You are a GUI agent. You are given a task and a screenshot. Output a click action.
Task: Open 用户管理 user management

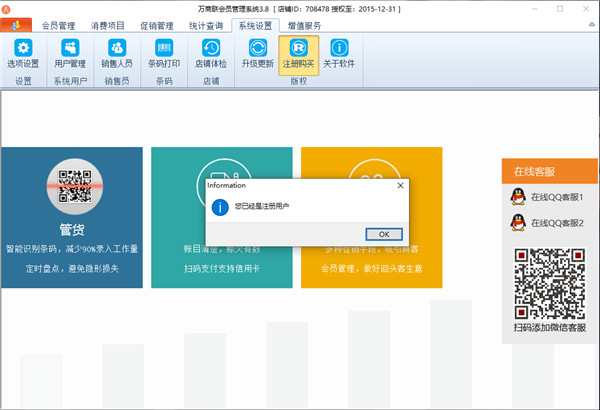pyautogui.click(x=70, y=53)
